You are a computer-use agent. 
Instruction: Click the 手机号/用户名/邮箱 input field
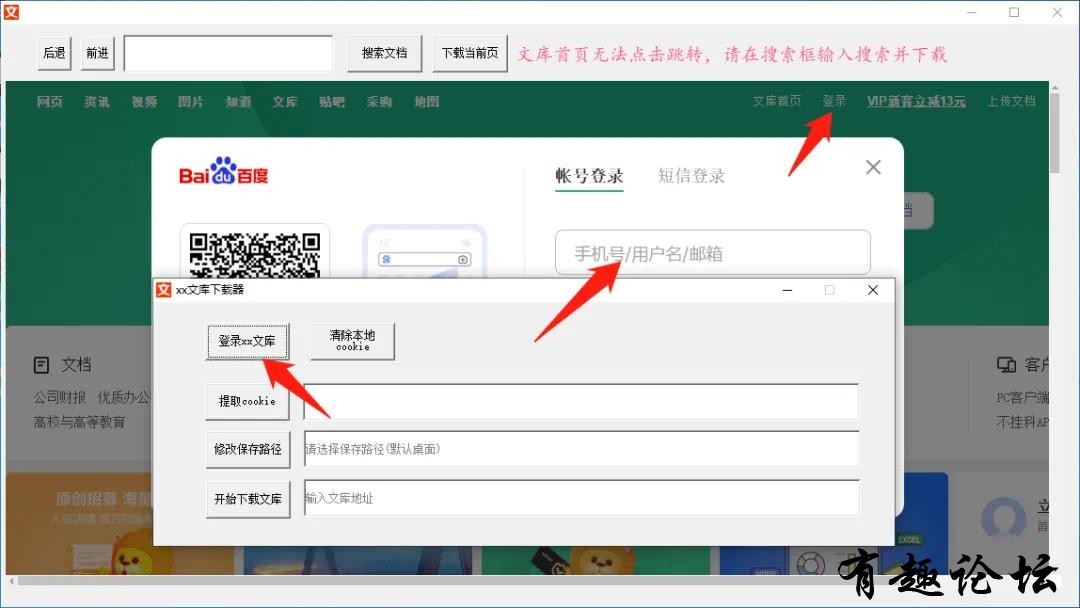[x=713, y=253]
